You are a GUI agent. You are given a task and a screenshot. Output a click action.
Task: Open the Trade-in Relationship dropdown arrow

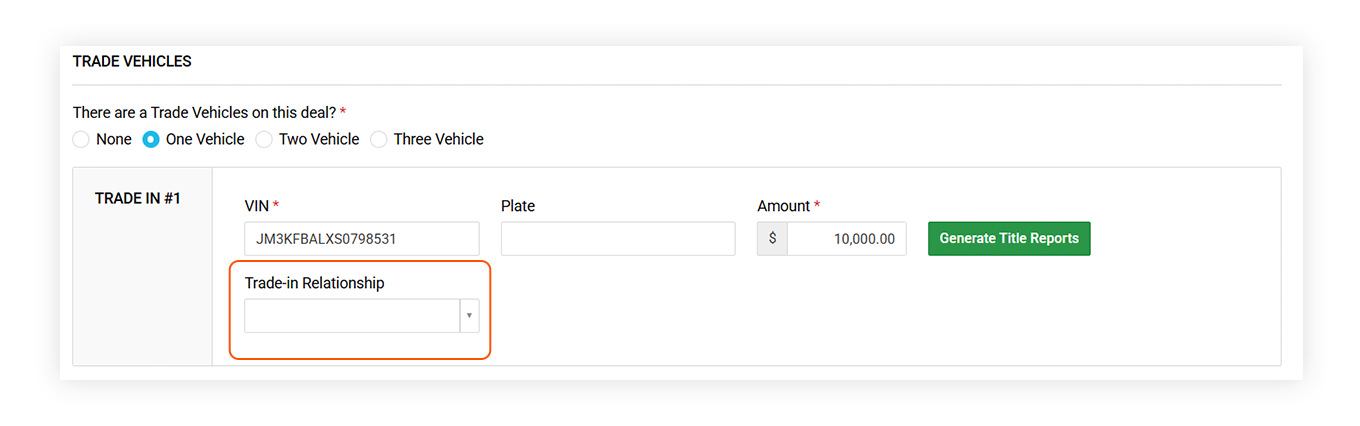point(469,316)
